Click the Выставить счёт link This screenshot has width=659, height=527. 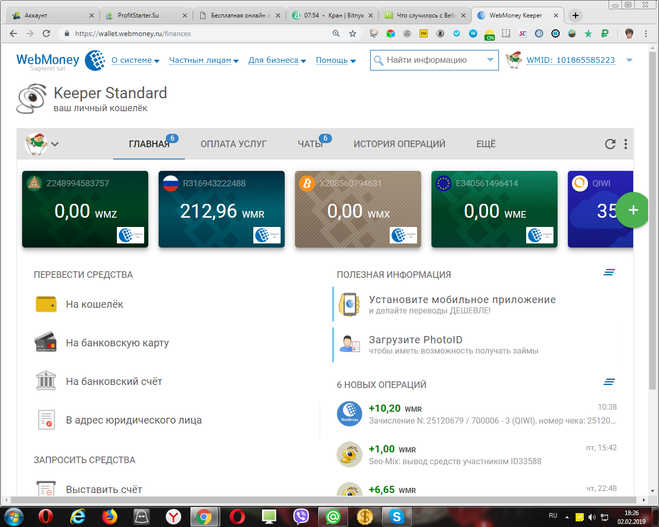[103, 489]
